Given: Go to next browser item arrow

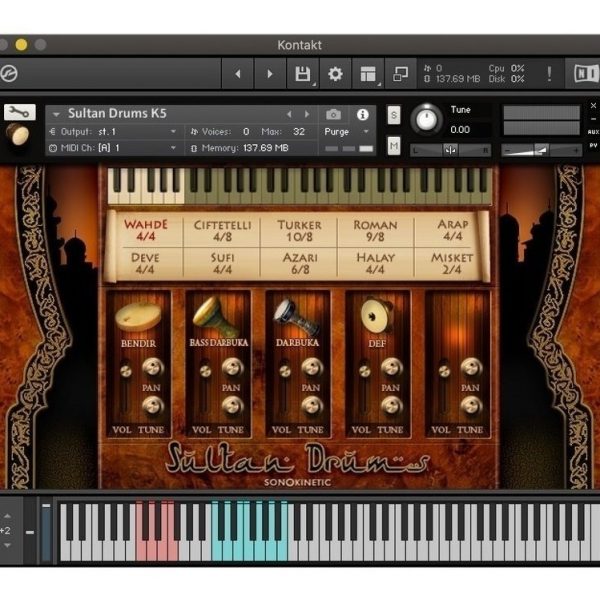Looking at the screenshot, I should (x=270, y=73).
